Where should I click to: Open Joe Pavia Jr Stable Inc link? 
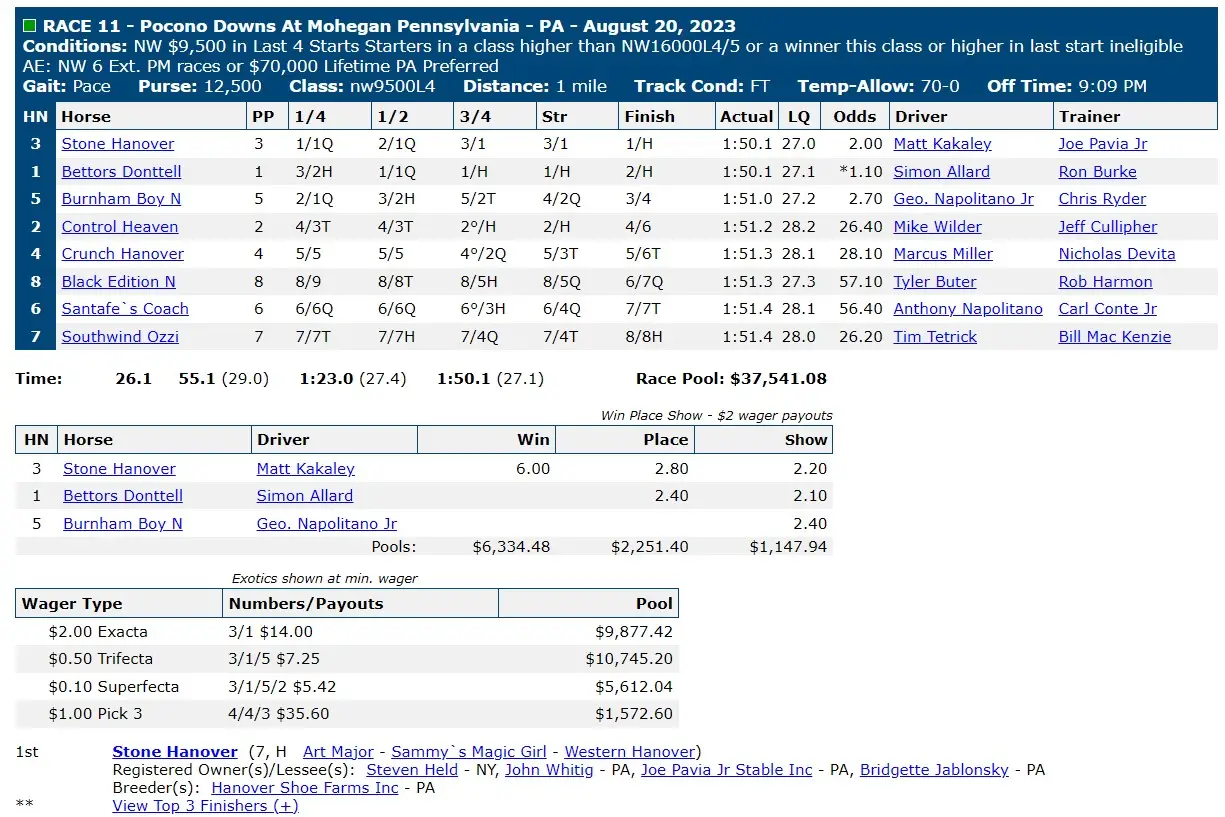point(727,770)
